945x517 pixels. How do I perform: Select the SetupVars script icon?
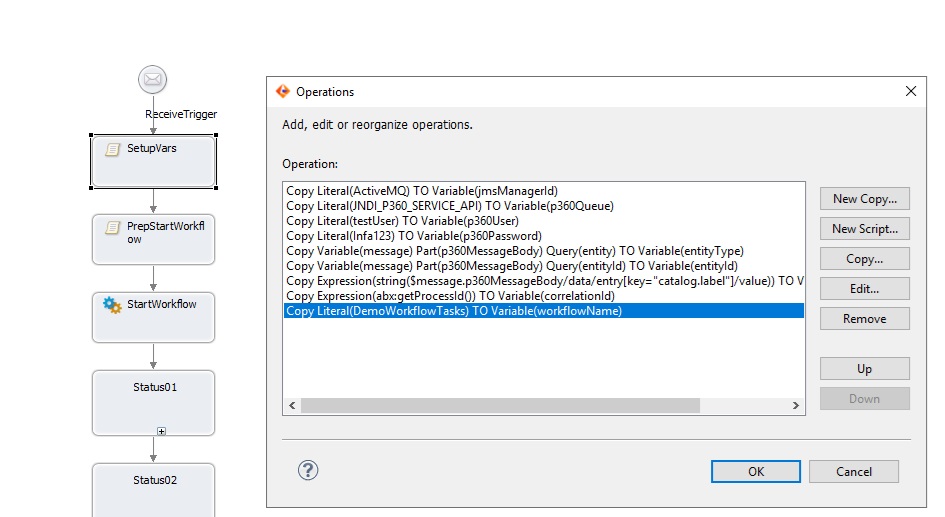tap(113, 149)
